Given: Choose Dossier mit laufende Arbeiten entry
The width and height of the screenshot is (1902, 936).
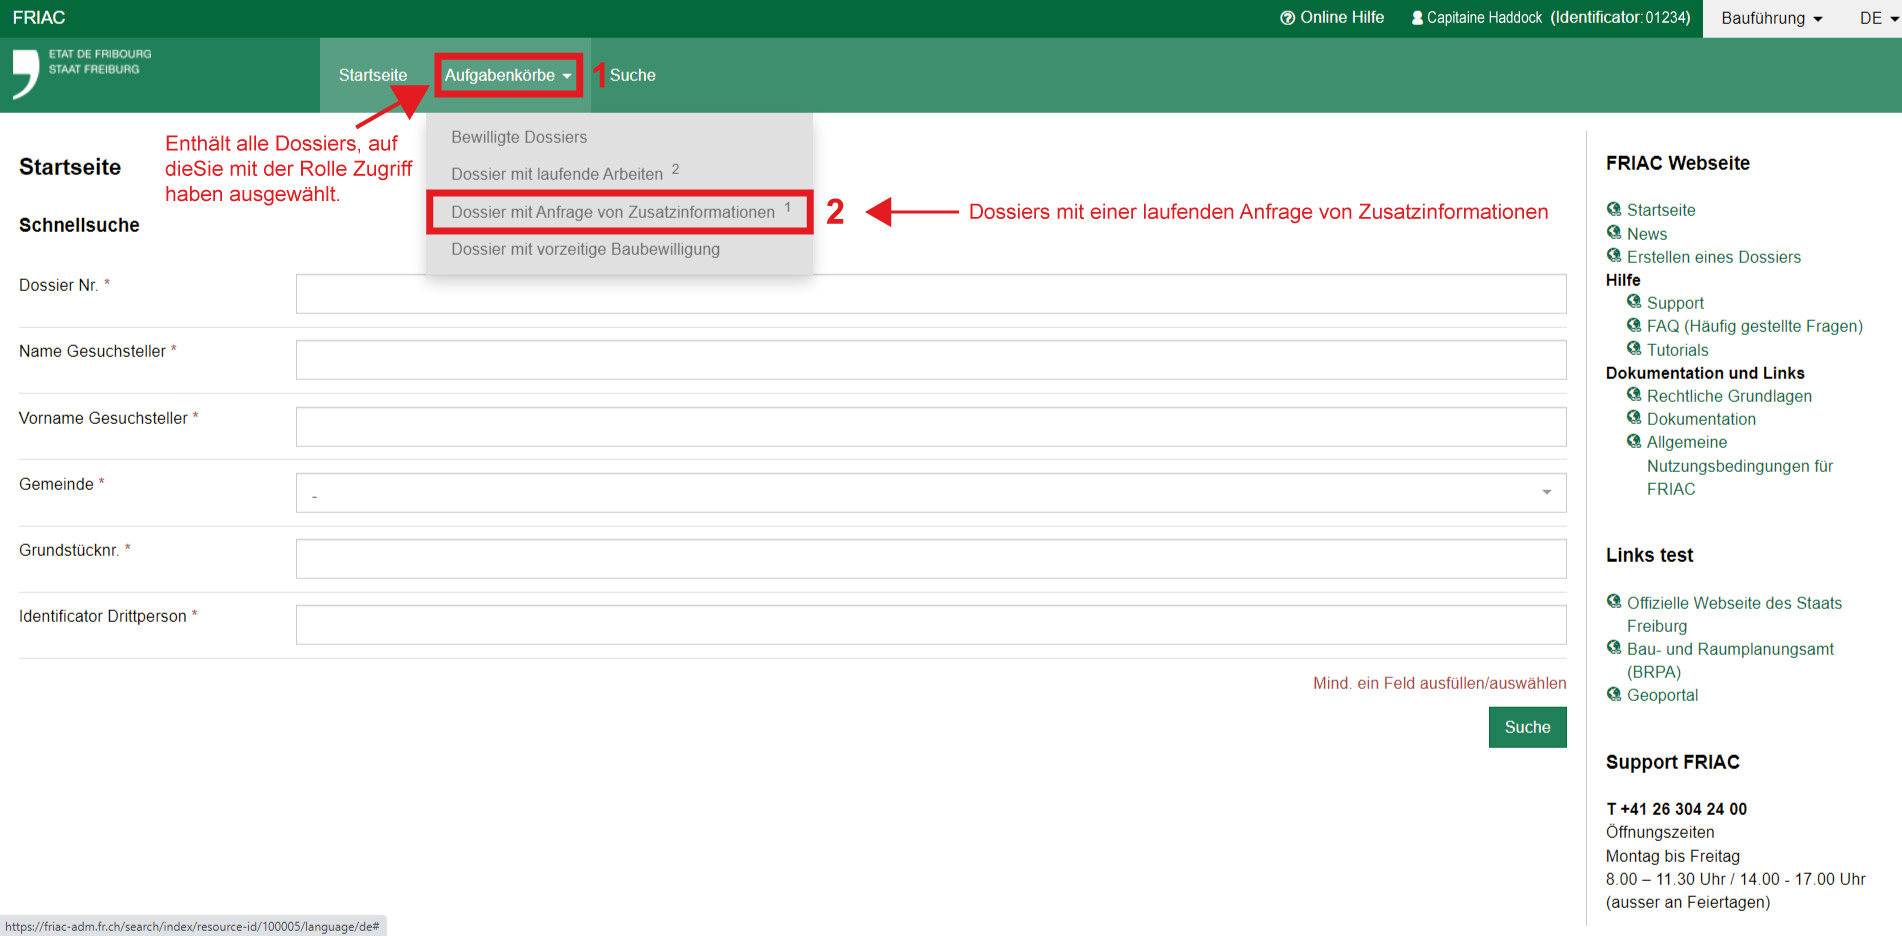Looking at the screenshot, I should pyautogui.click(x=557, y=174).
